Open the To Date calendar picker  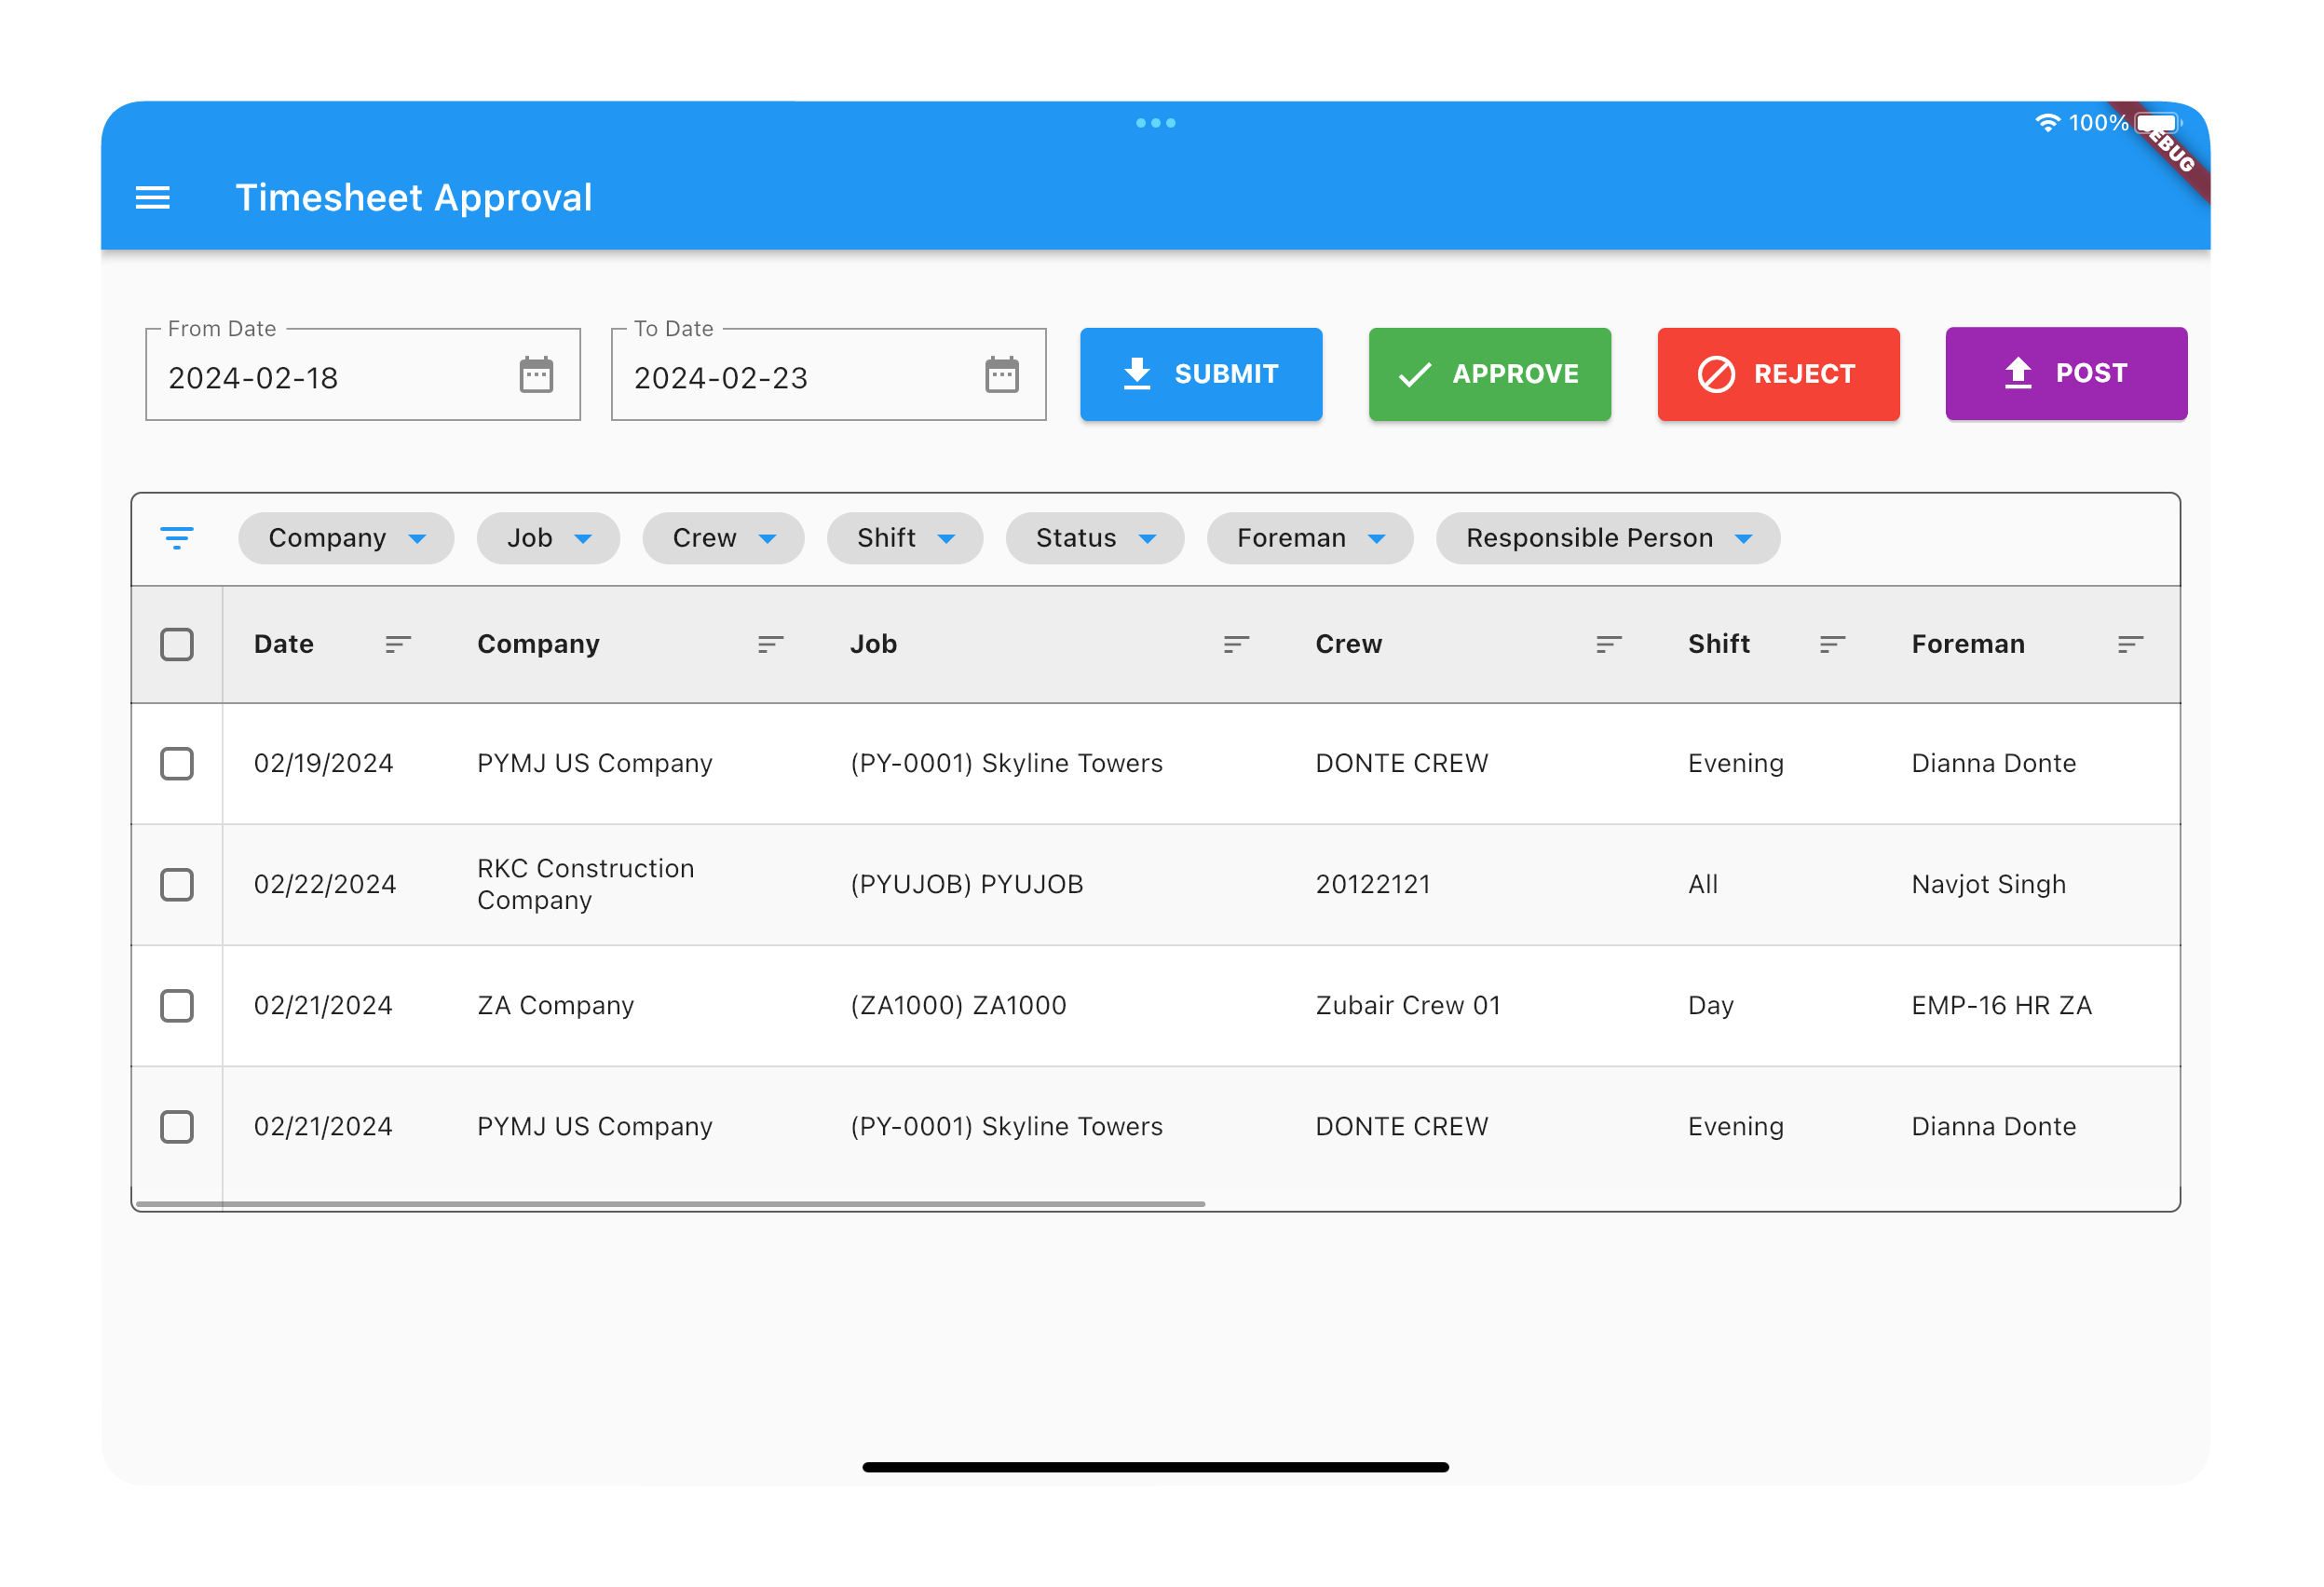pos(1003,377)
